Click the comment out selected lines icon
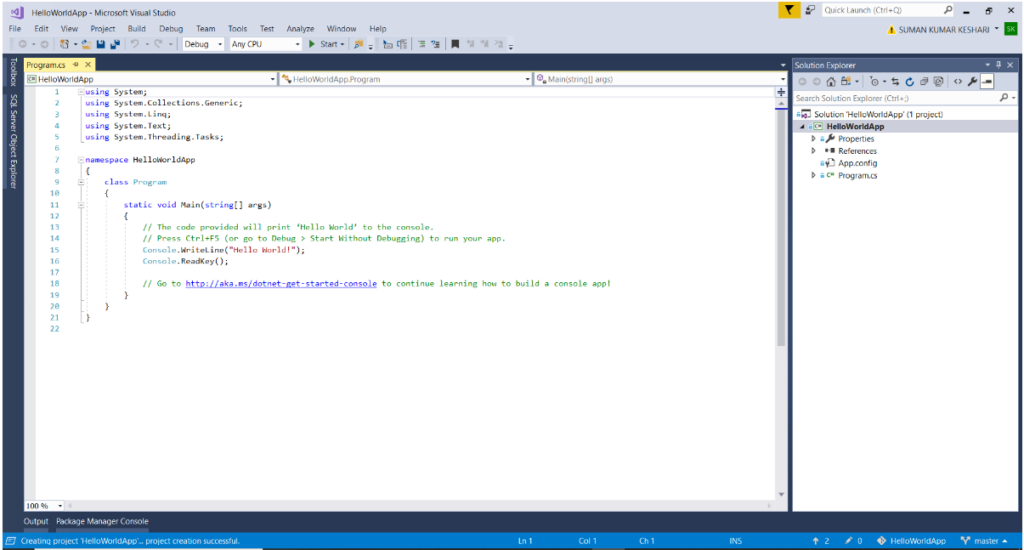The width and height of the screenshot is (1024, 550). (421, 44)
